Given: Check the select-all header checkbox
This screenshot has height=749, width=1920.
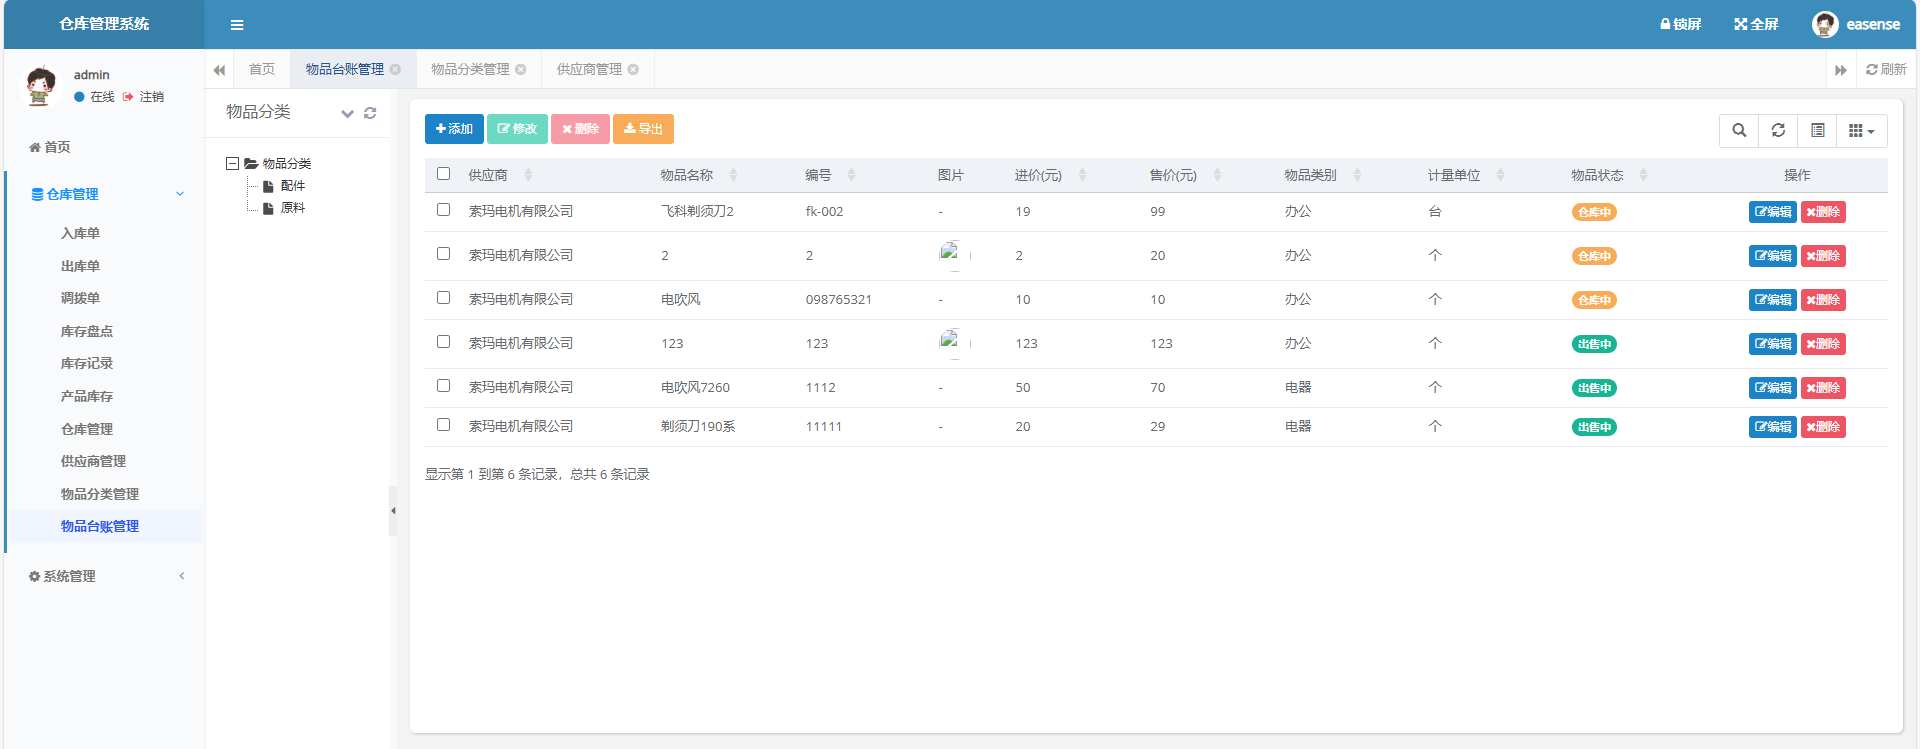Looking at the screenshot, I should (x=443, y=174).
